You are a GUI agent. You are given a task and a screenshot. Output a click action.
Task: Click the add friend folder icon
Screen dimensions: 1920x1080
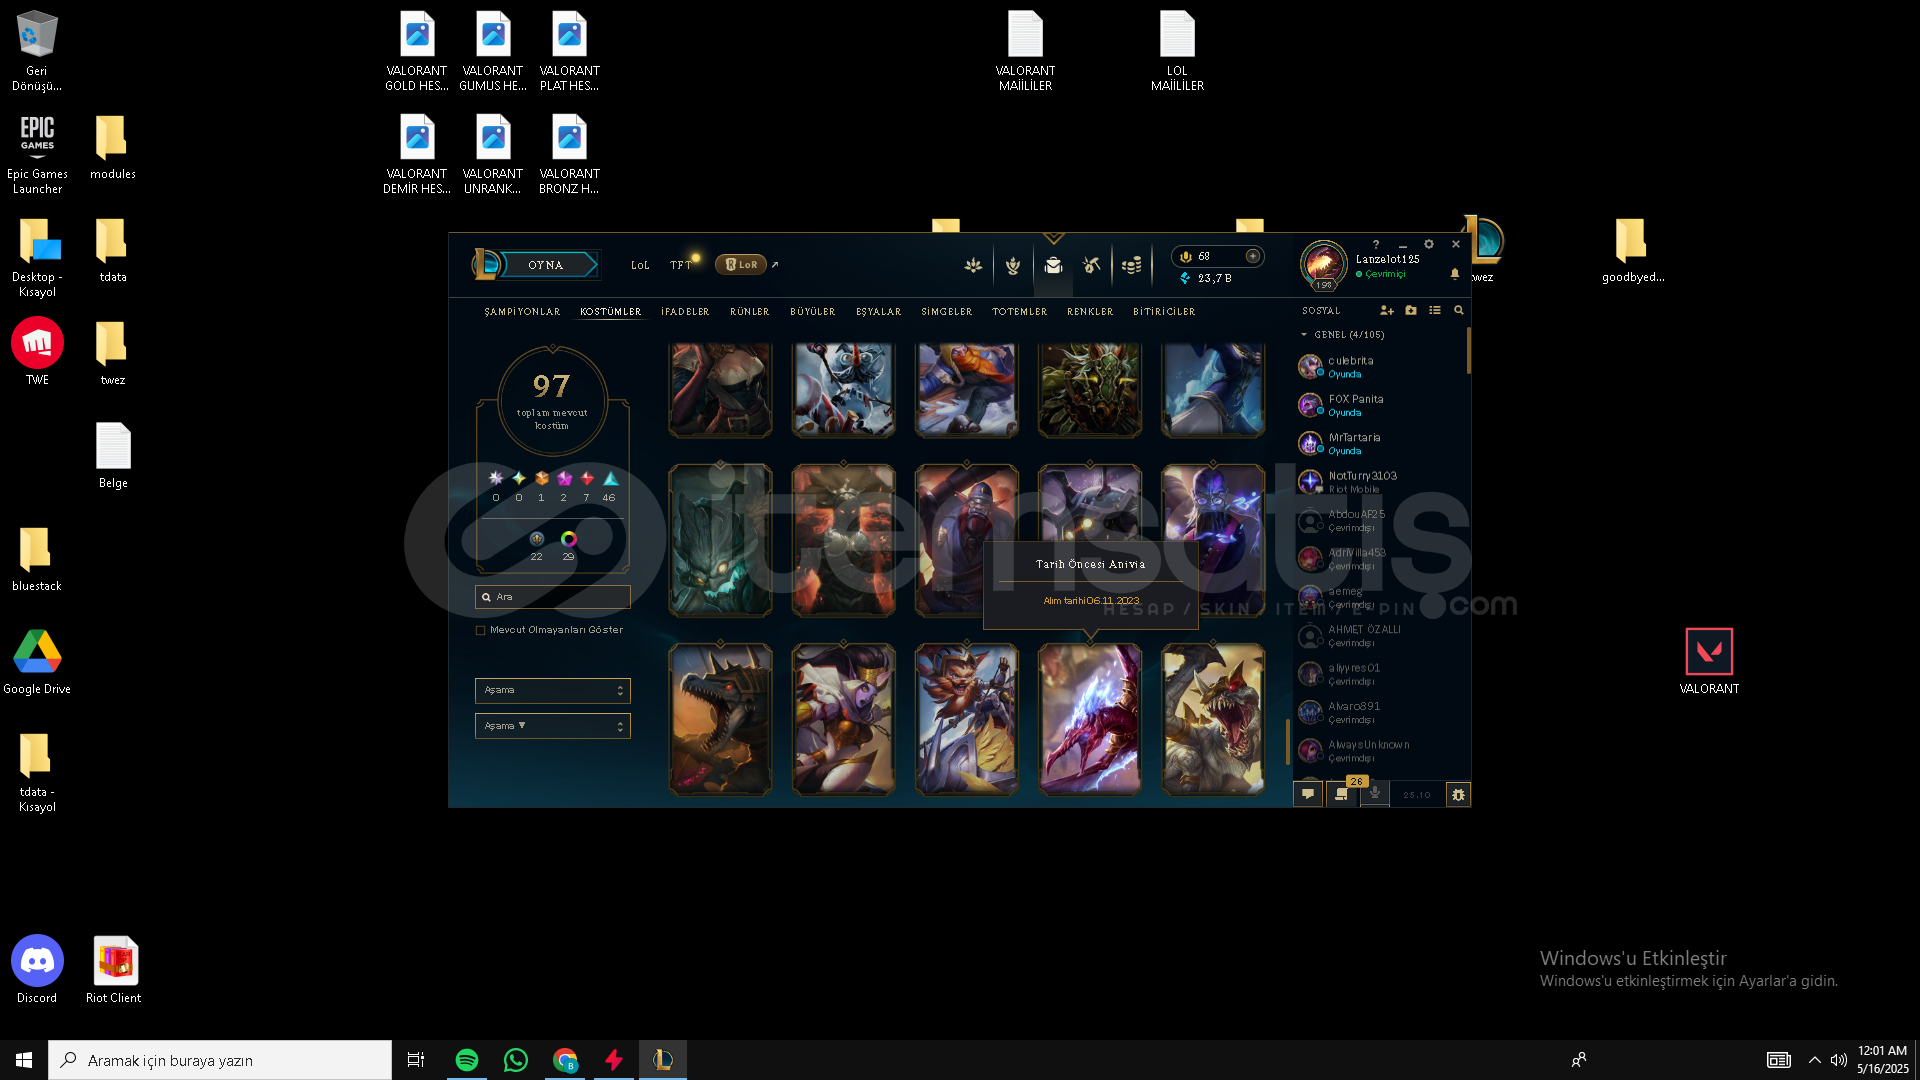[1411, 311]
